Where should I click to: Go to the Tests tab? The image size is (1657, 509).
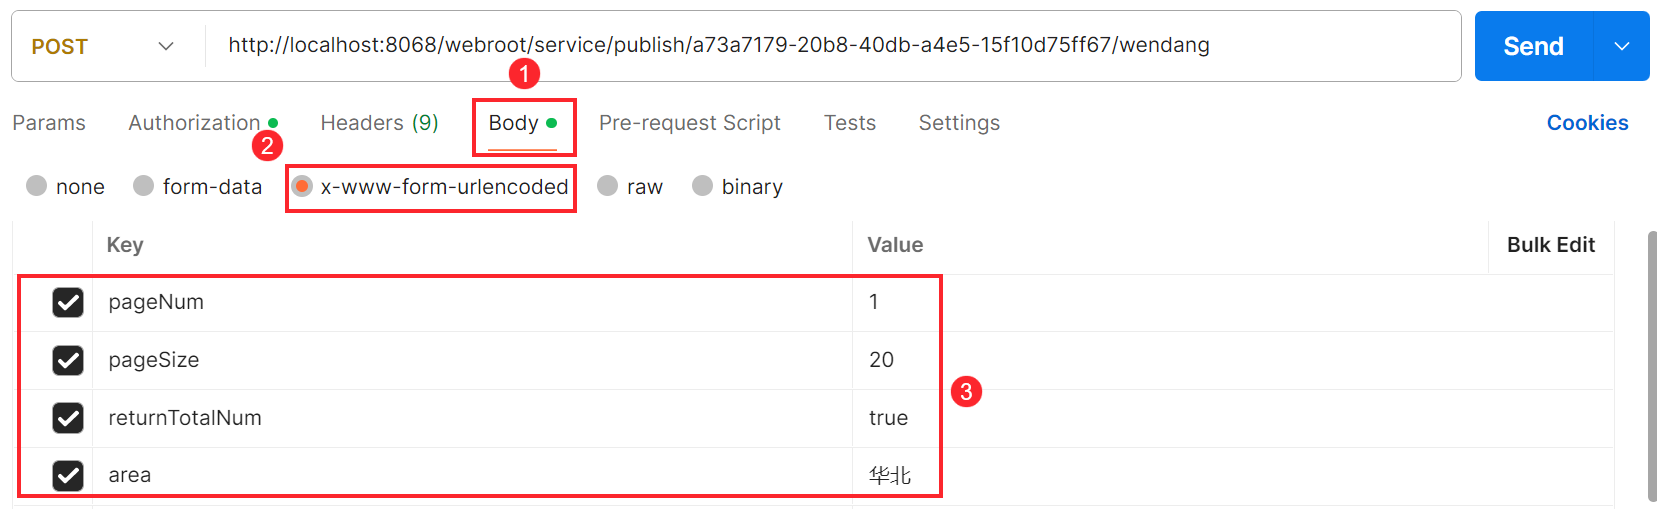[849, 123]
